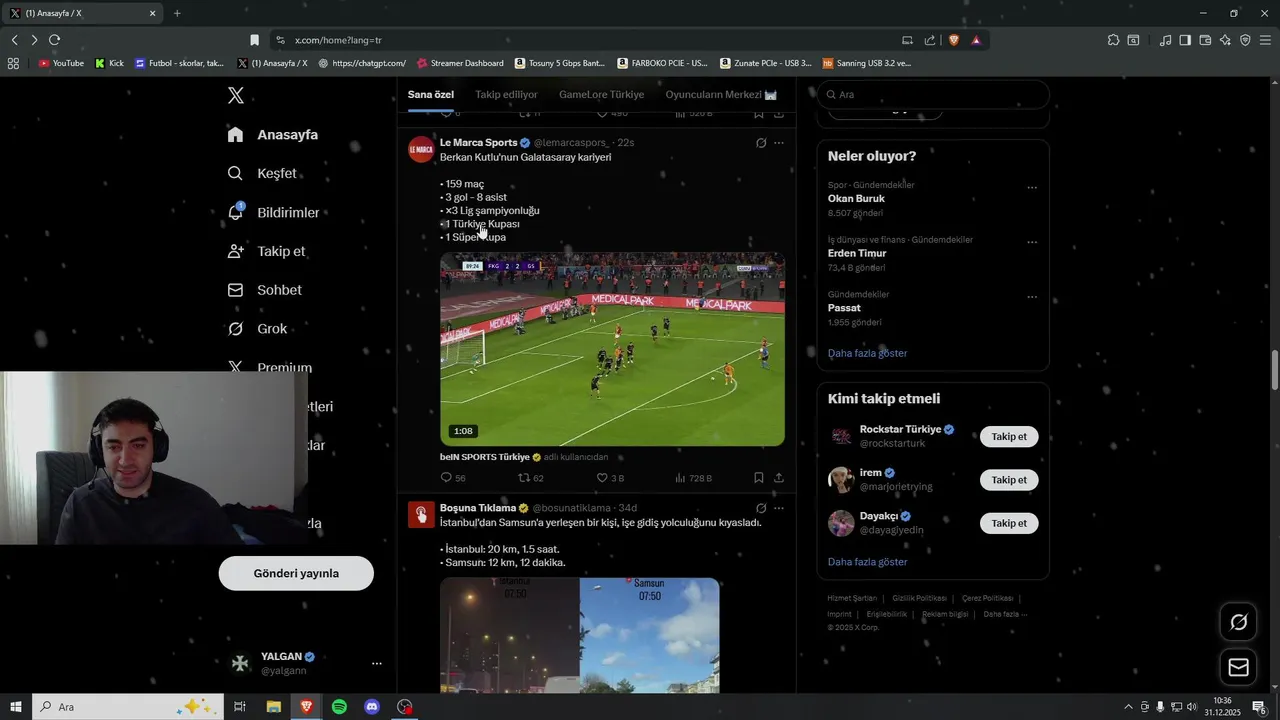
Task: Open Brave Wallet icon
Action: [1205, 40]
